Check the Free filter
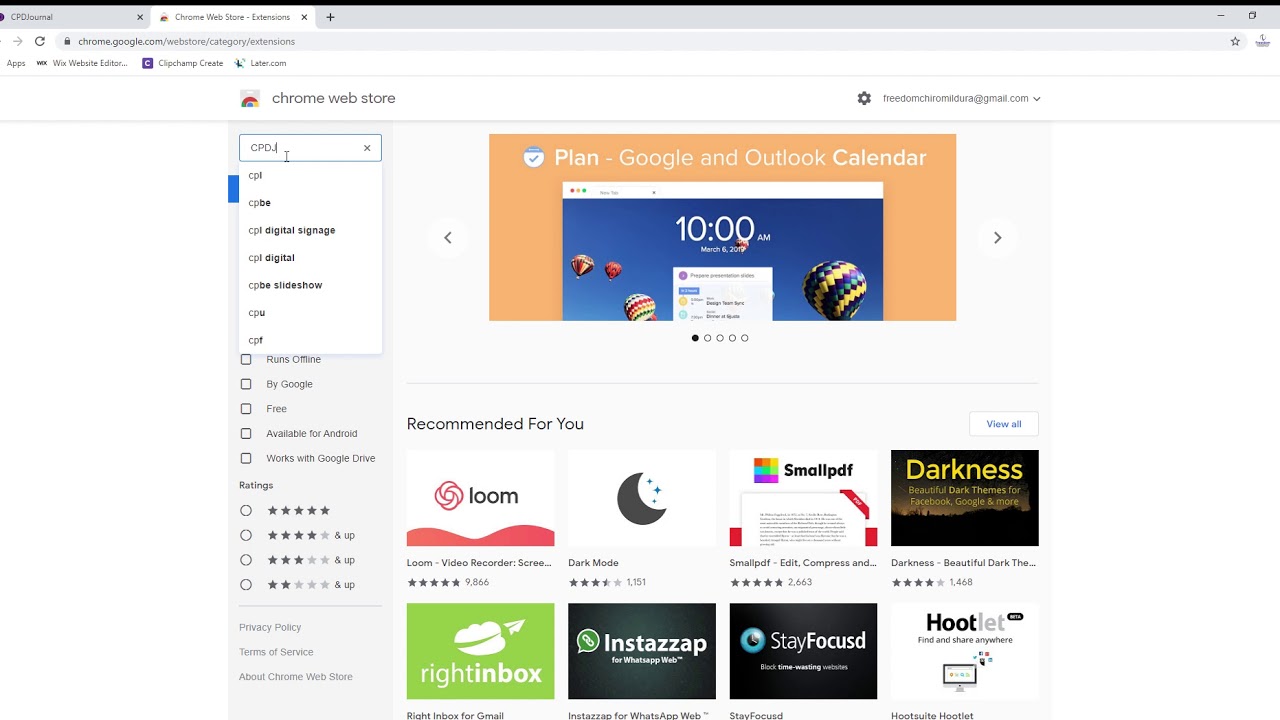Screen dimensions: 1280x720 (246, 409)
